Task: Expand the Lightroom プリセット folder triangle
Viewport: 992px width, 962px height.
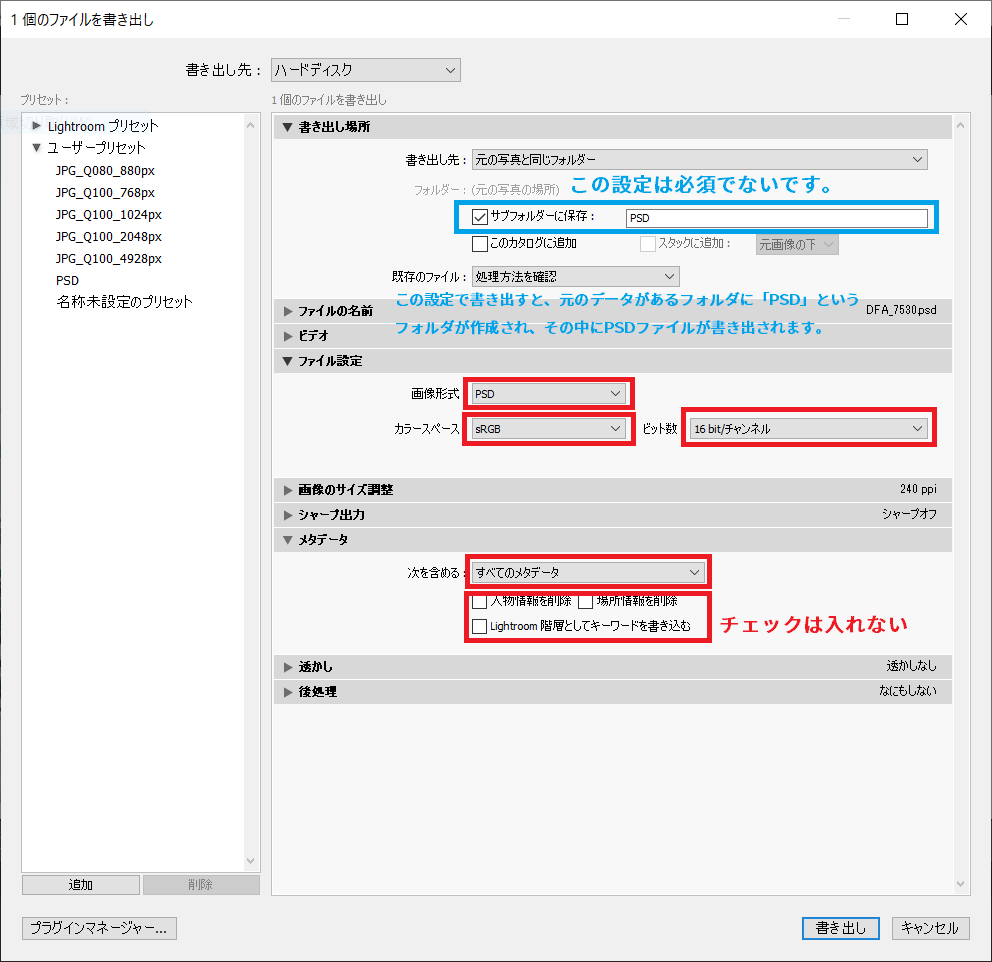Action: coord(37,126)
